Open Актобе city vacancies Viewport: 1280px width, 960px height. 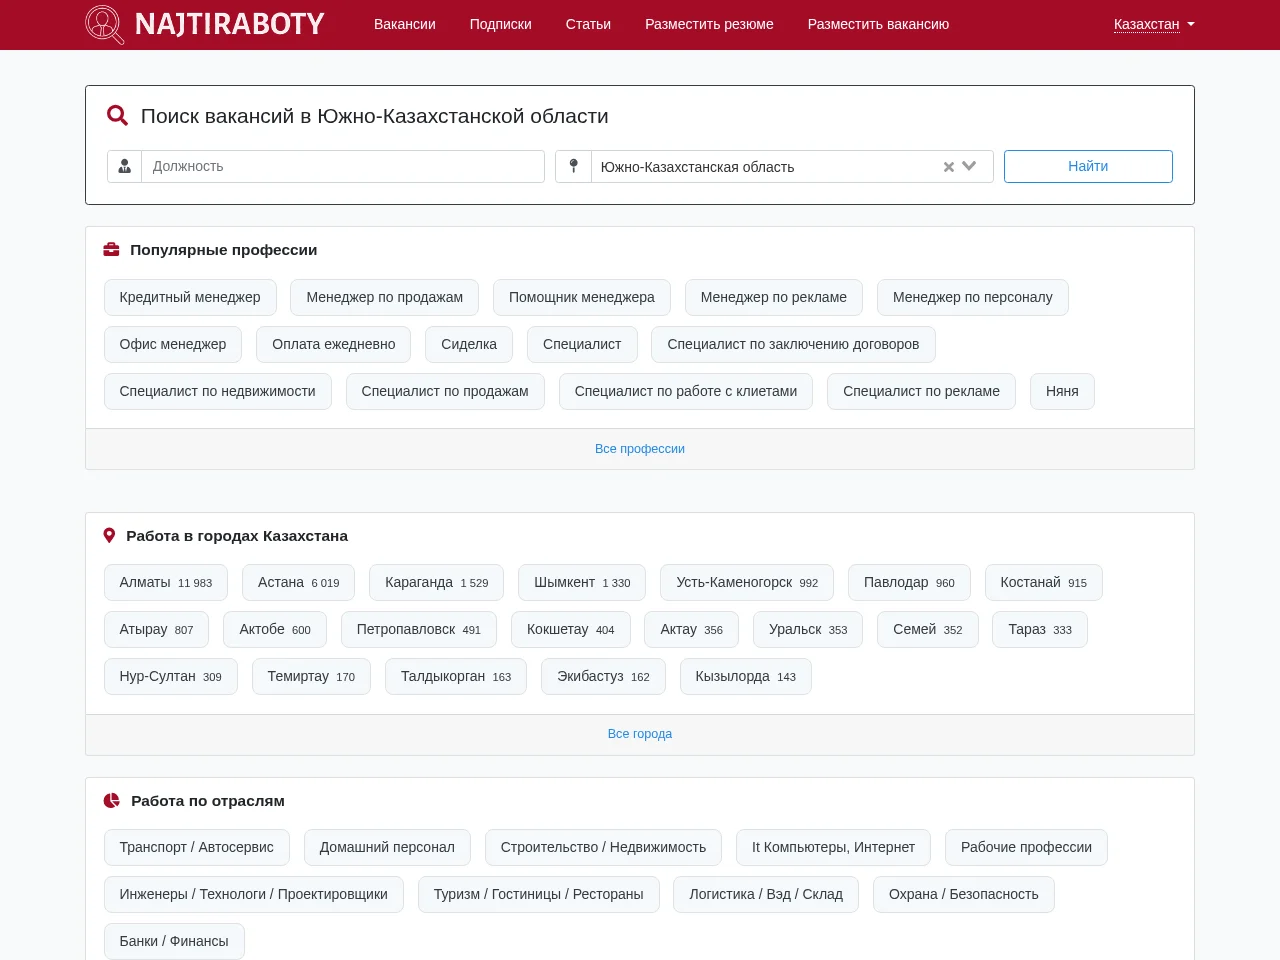click(275, 629)
